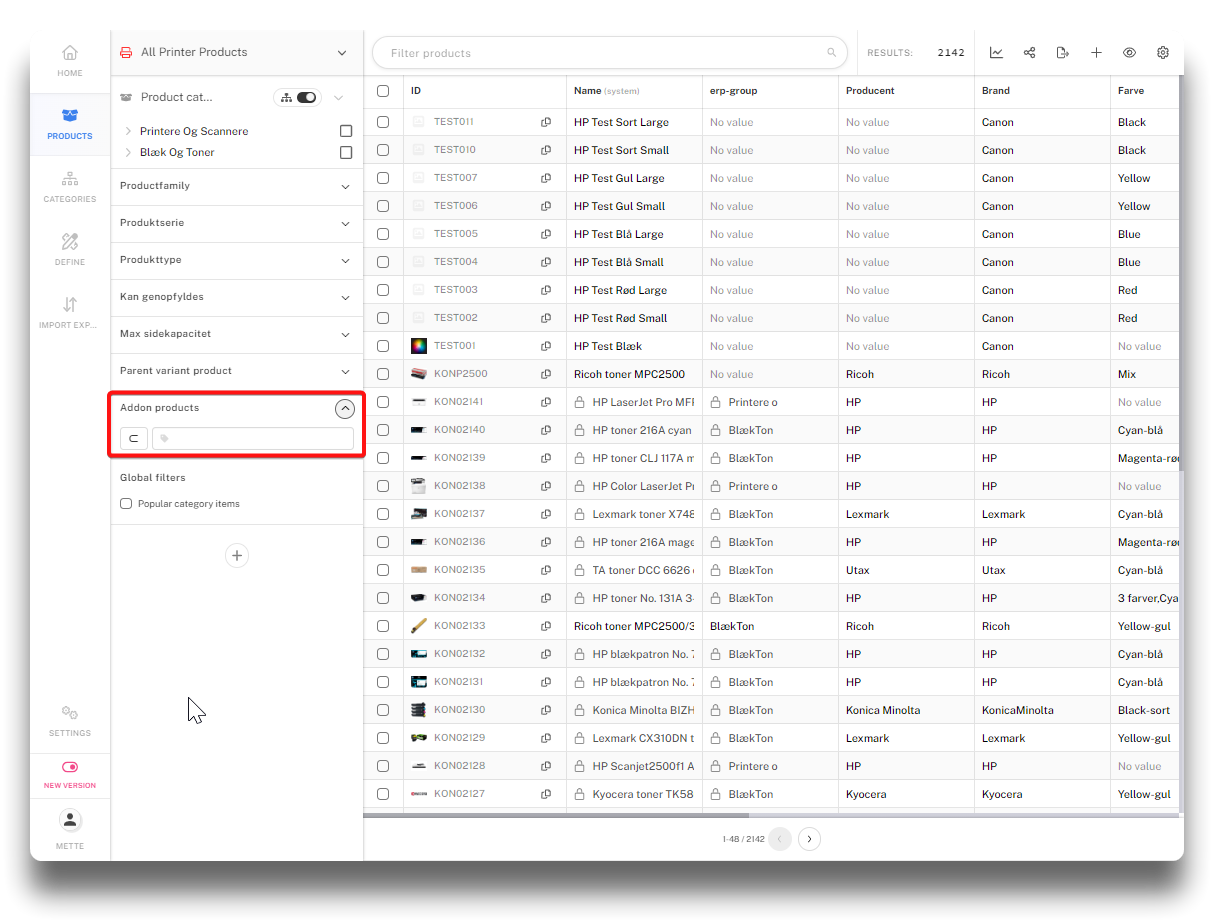Check the Printere Og Scannere checkbox

346,131
